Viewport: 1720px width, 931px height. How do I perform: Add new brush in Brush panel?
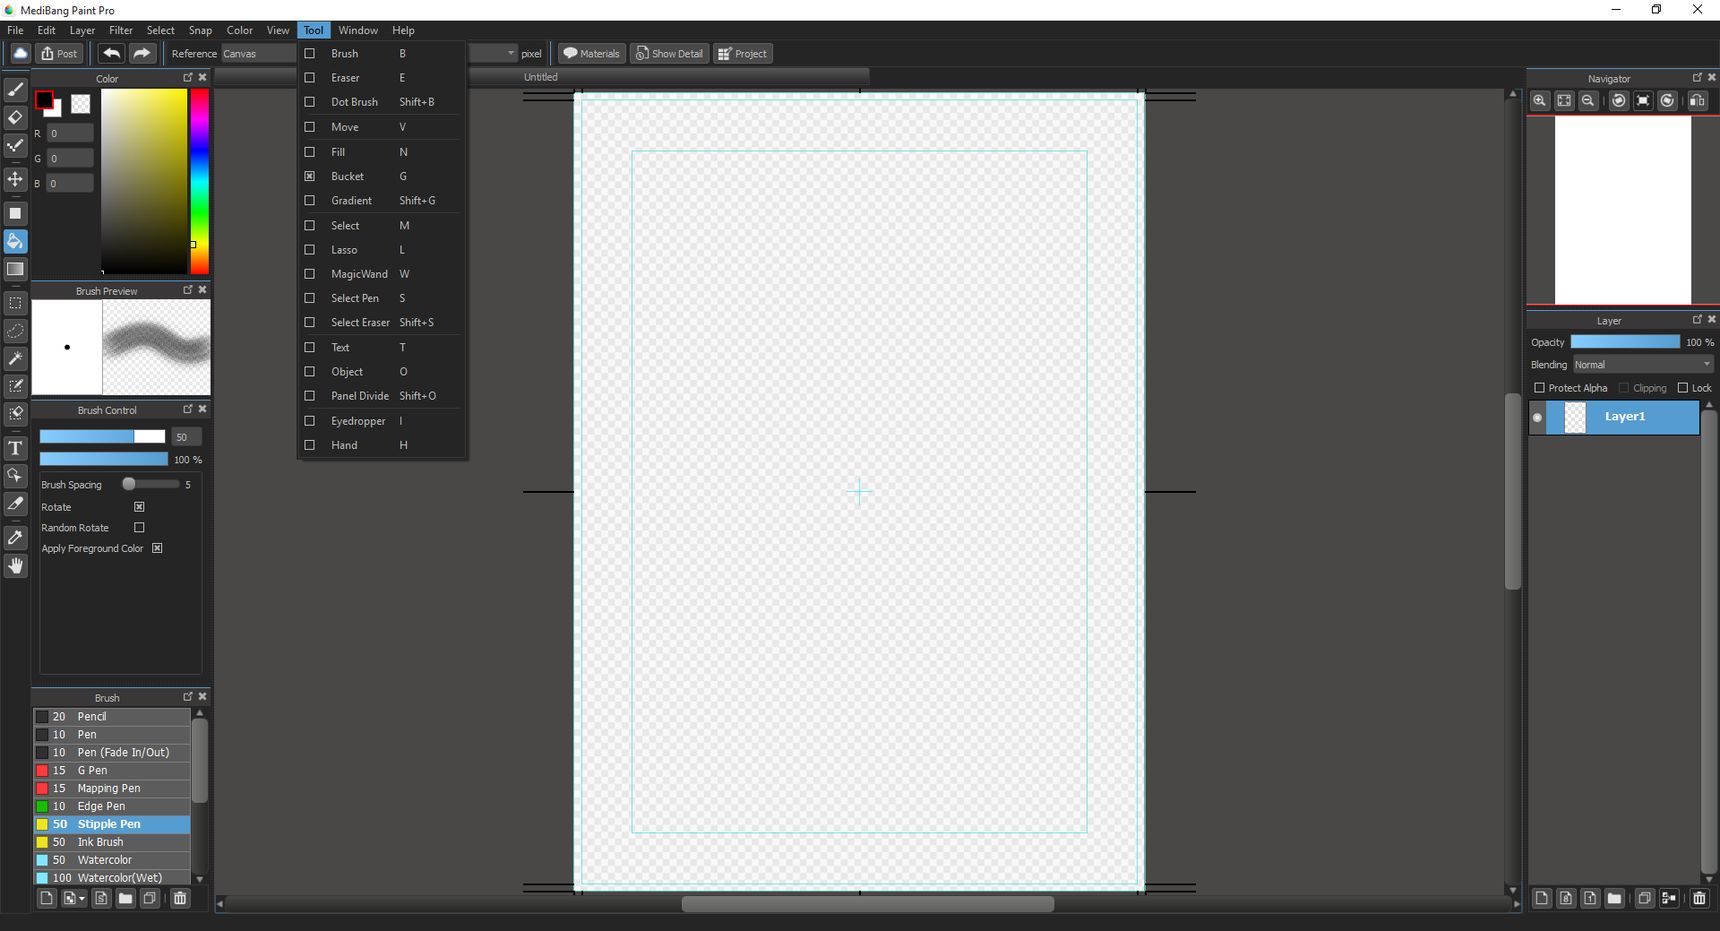click(x=46, y=898)
